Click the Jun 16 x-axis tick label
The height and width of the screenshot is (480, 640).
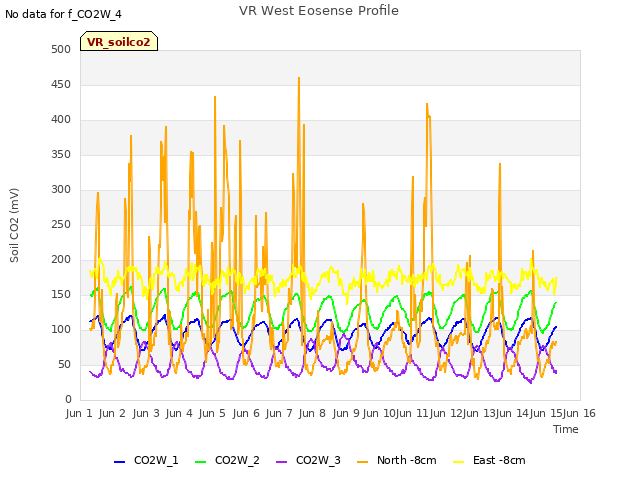pyautogui.click(x=579, y=413)
